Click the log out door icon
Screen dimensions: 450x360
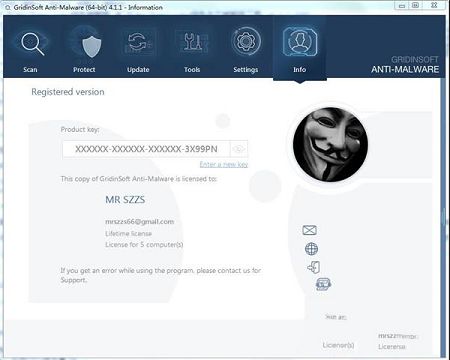coord(314,267)
